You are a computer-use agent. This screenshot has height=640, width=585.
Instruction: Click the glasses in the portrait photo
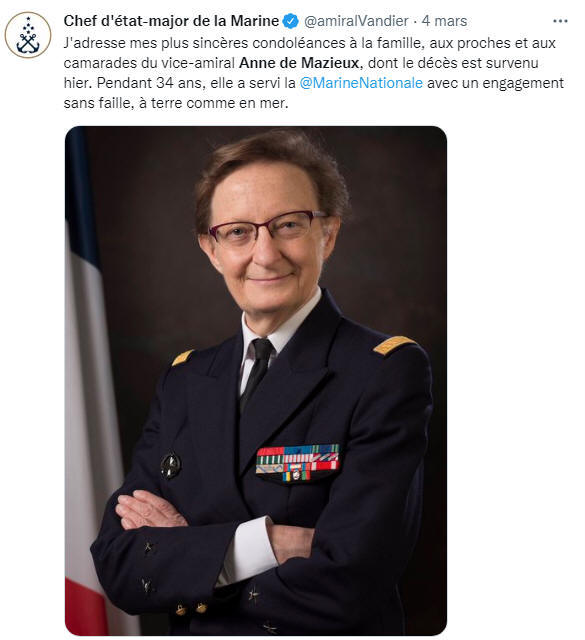pos(266,228)
